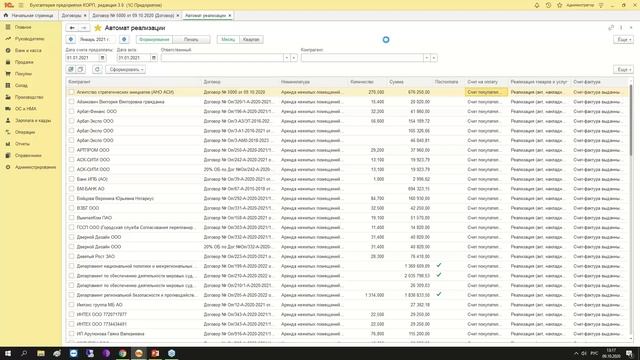Choose the Квартал period button

[251, 40]
